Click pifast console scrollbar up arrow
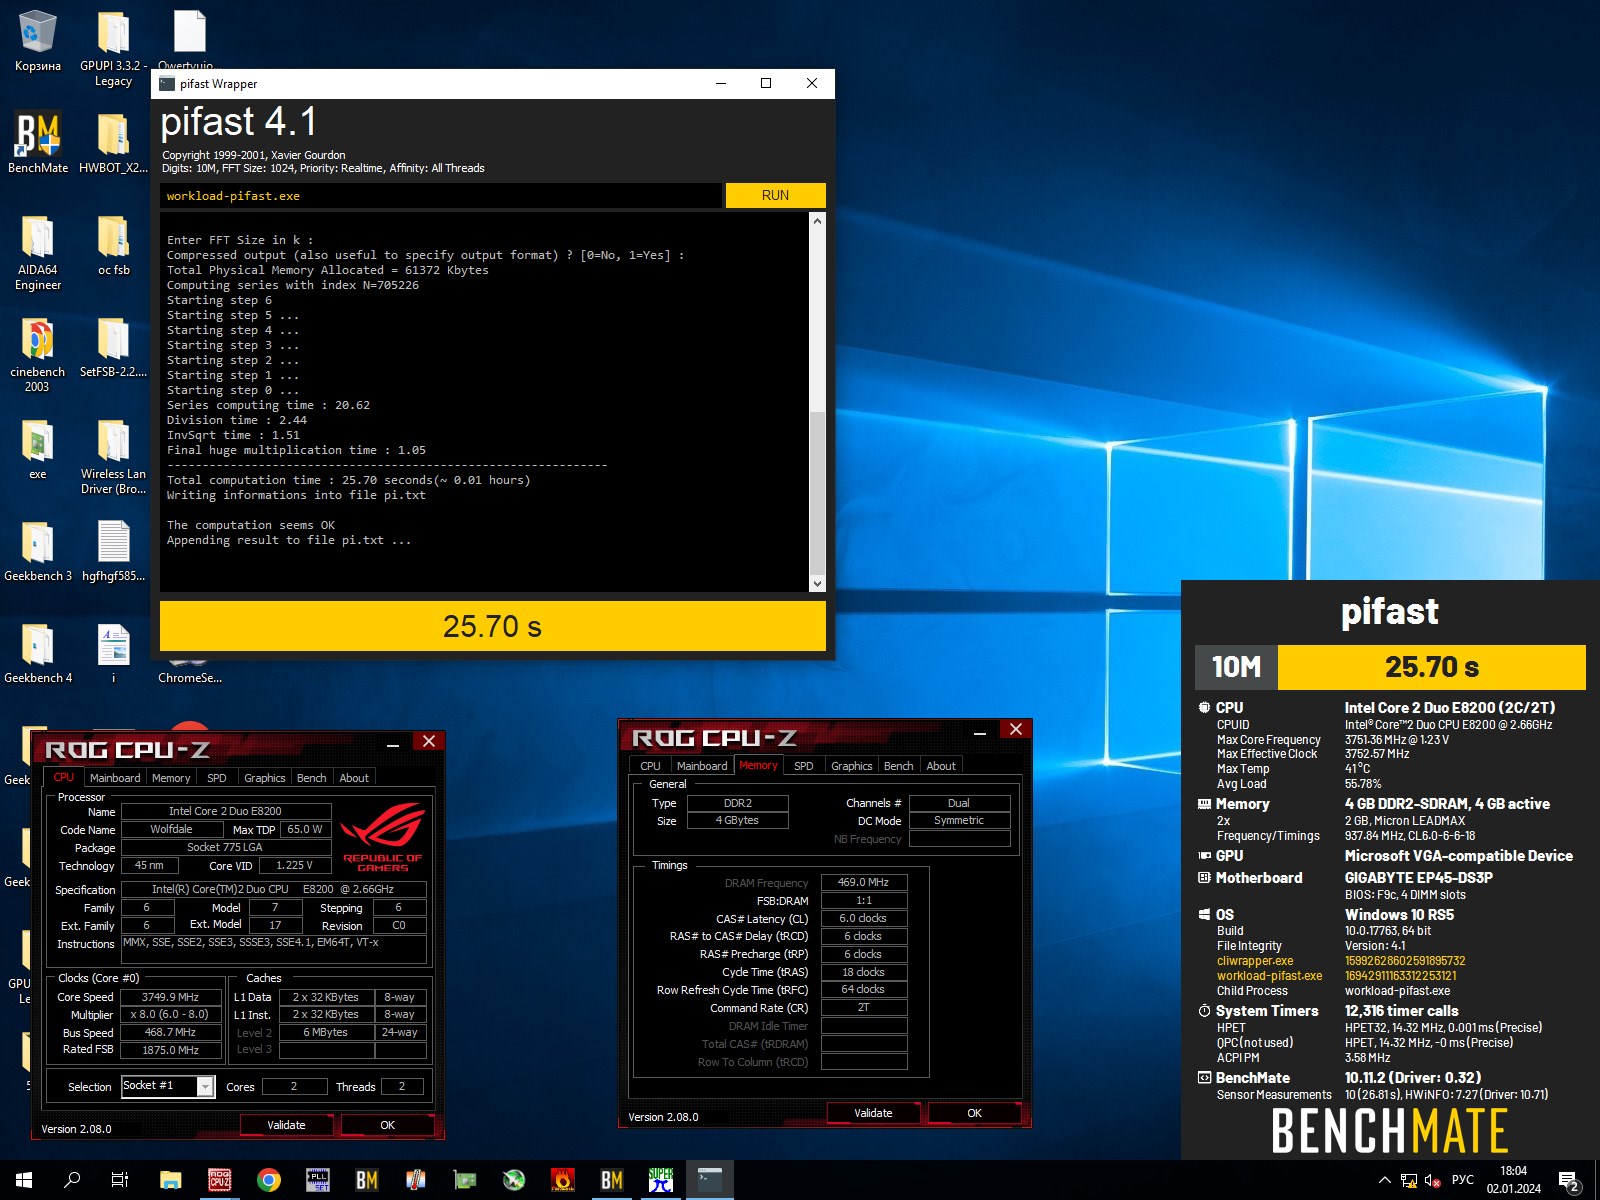Screen dimensions: 1600x1200 click(x=817, y=221)
